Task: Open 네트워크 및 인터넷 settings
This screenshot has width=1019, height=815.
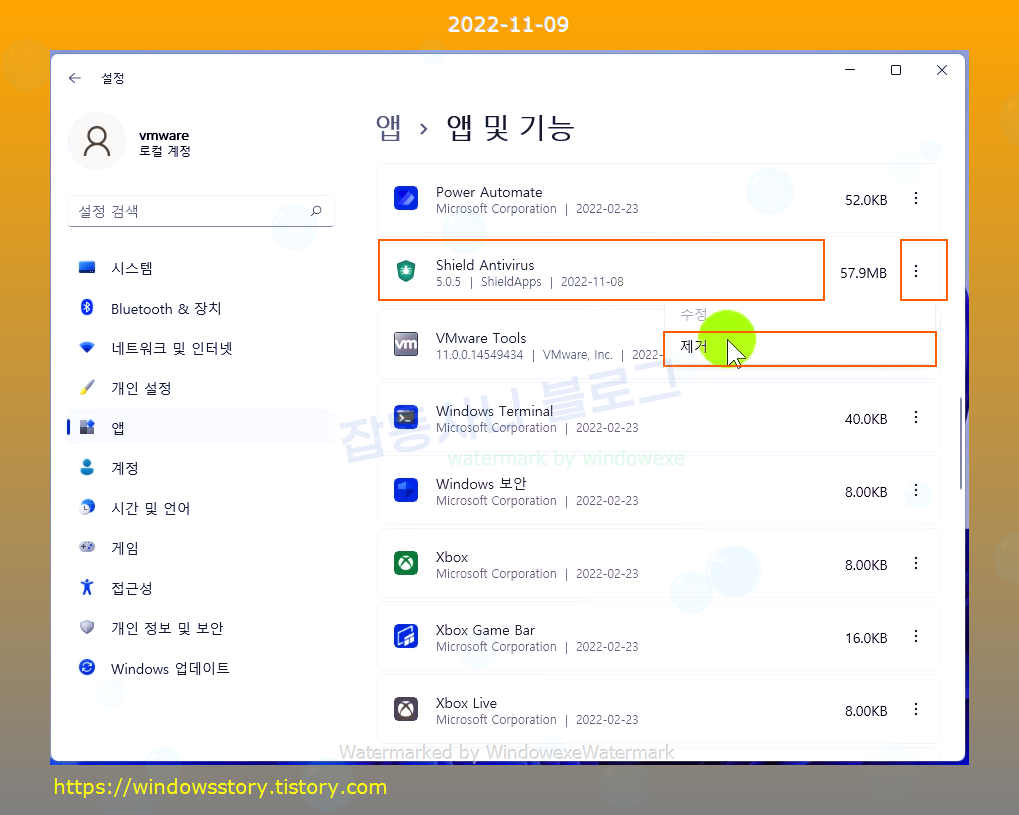Action: coord(201,348)
